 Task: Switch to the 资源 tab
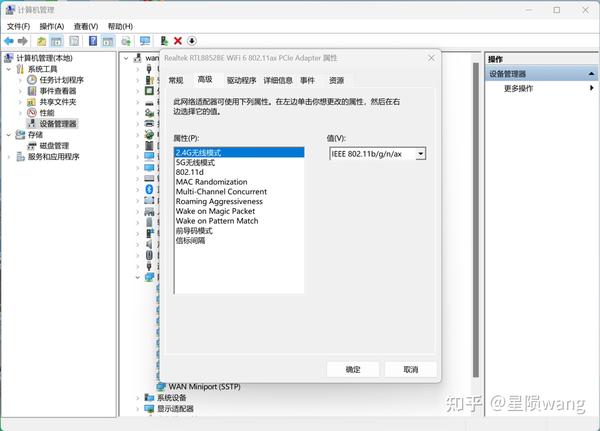point(336,80)
